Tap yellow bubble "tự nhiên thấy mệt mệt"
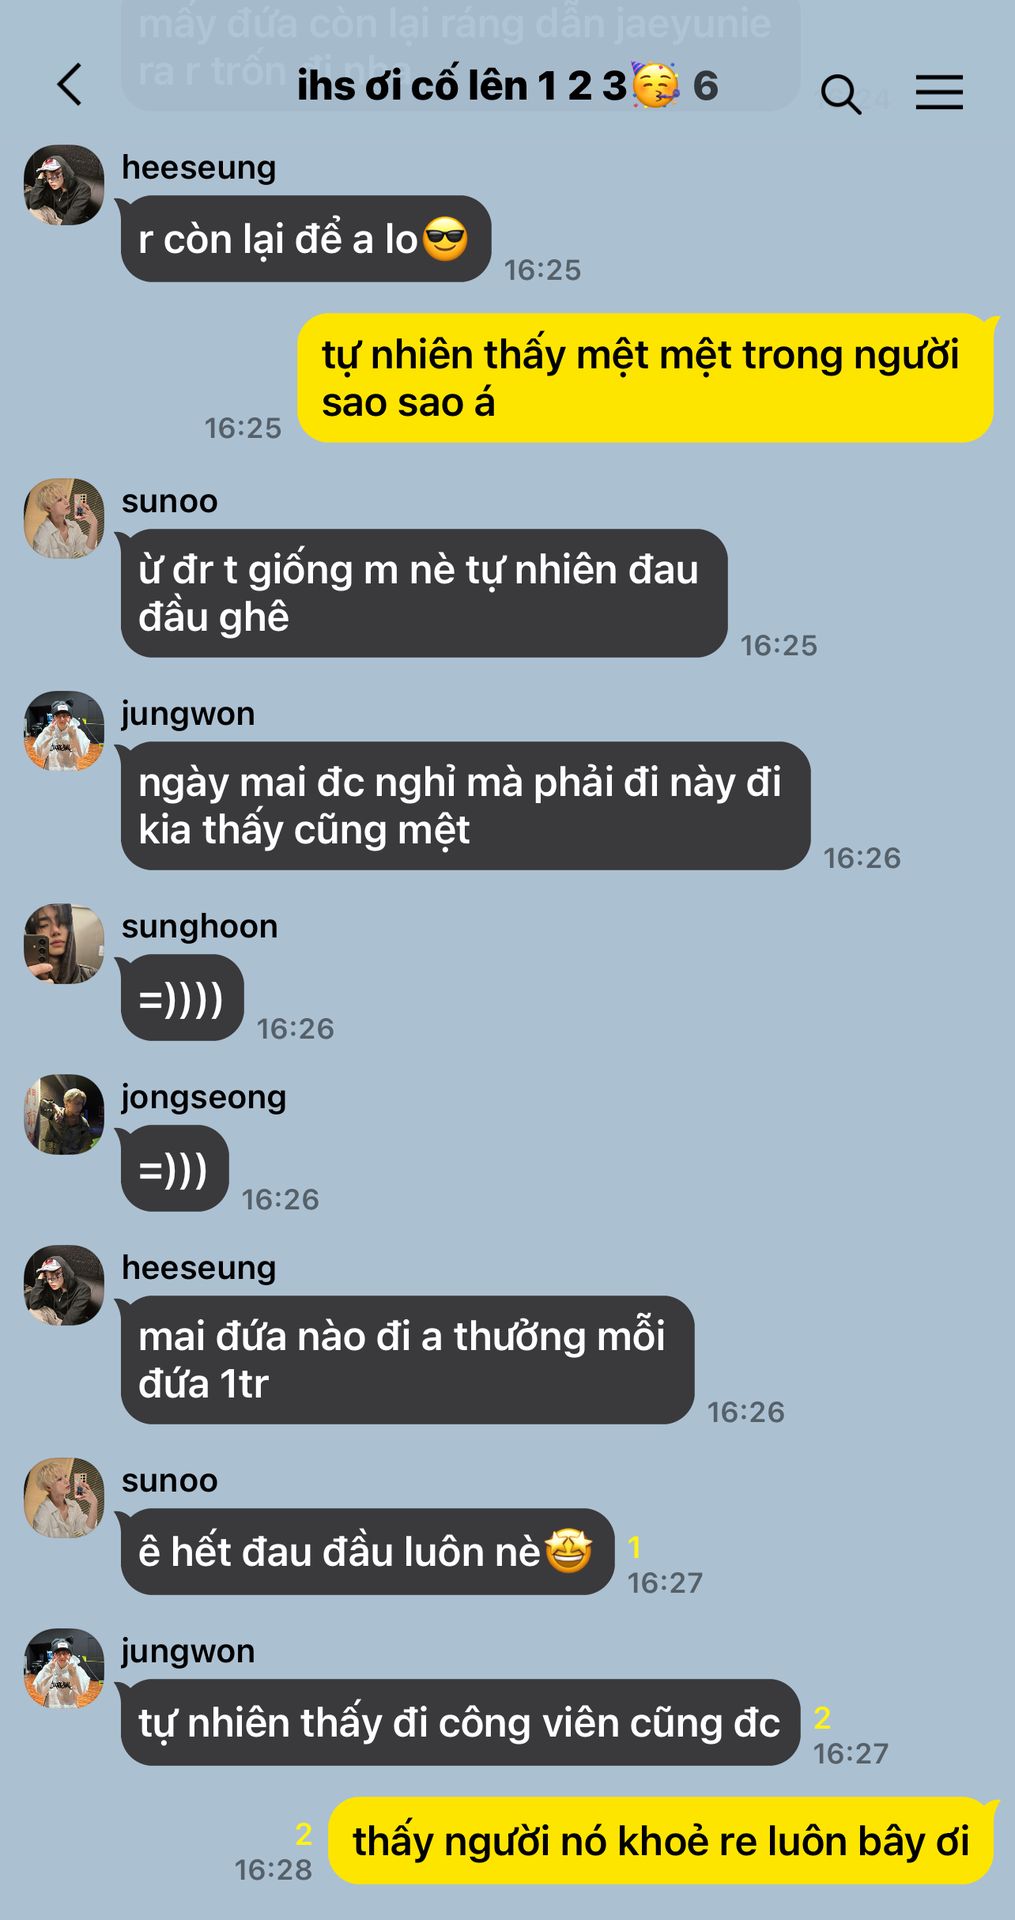 point(645,378)
